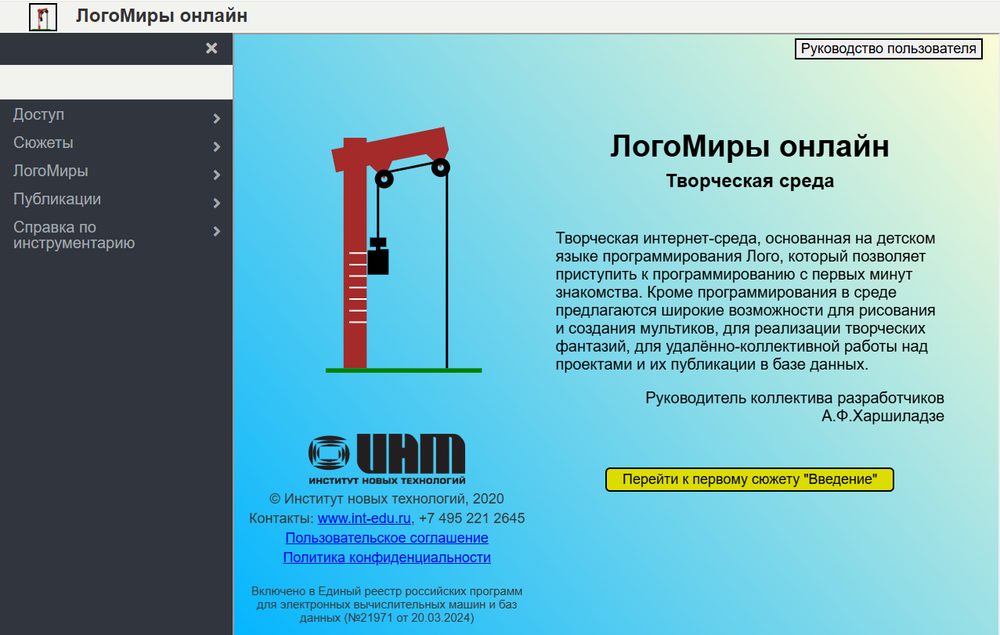Click the © Институт новых технологий, 2020 text
Screen dimensions: 1000x635
pyautogui.click(x=386, y=499)
